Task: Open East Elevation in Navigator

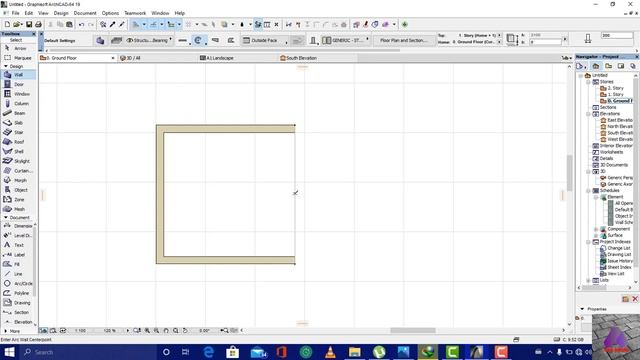Action: pyautogui.click(x=616, y=120)
